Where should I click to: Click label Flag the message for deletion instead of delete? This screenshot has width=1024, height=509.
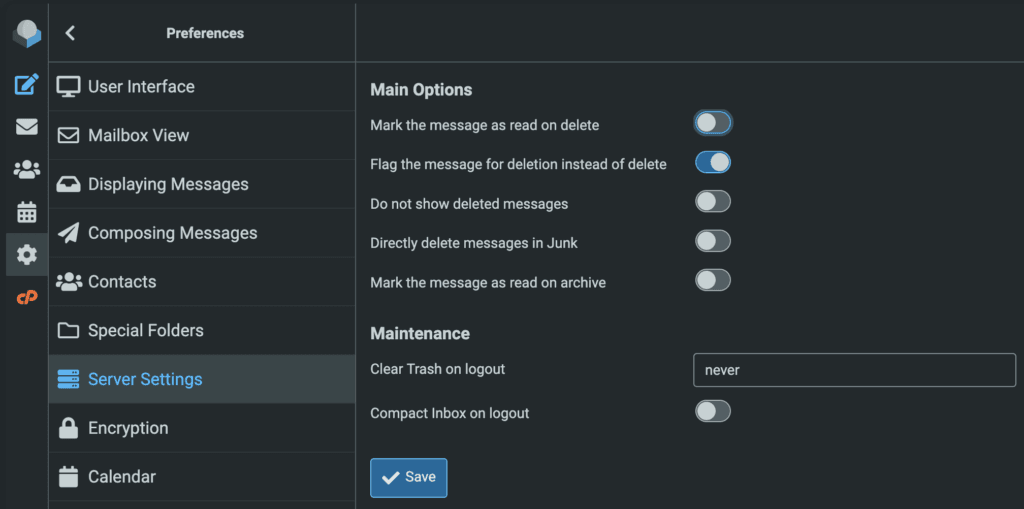point(519,164)
